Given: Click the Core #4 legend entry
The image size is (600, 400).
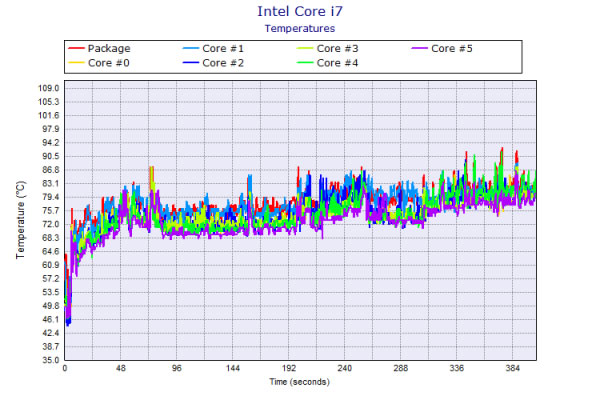Looking at the screenshot, I should [x=328, y=63].
